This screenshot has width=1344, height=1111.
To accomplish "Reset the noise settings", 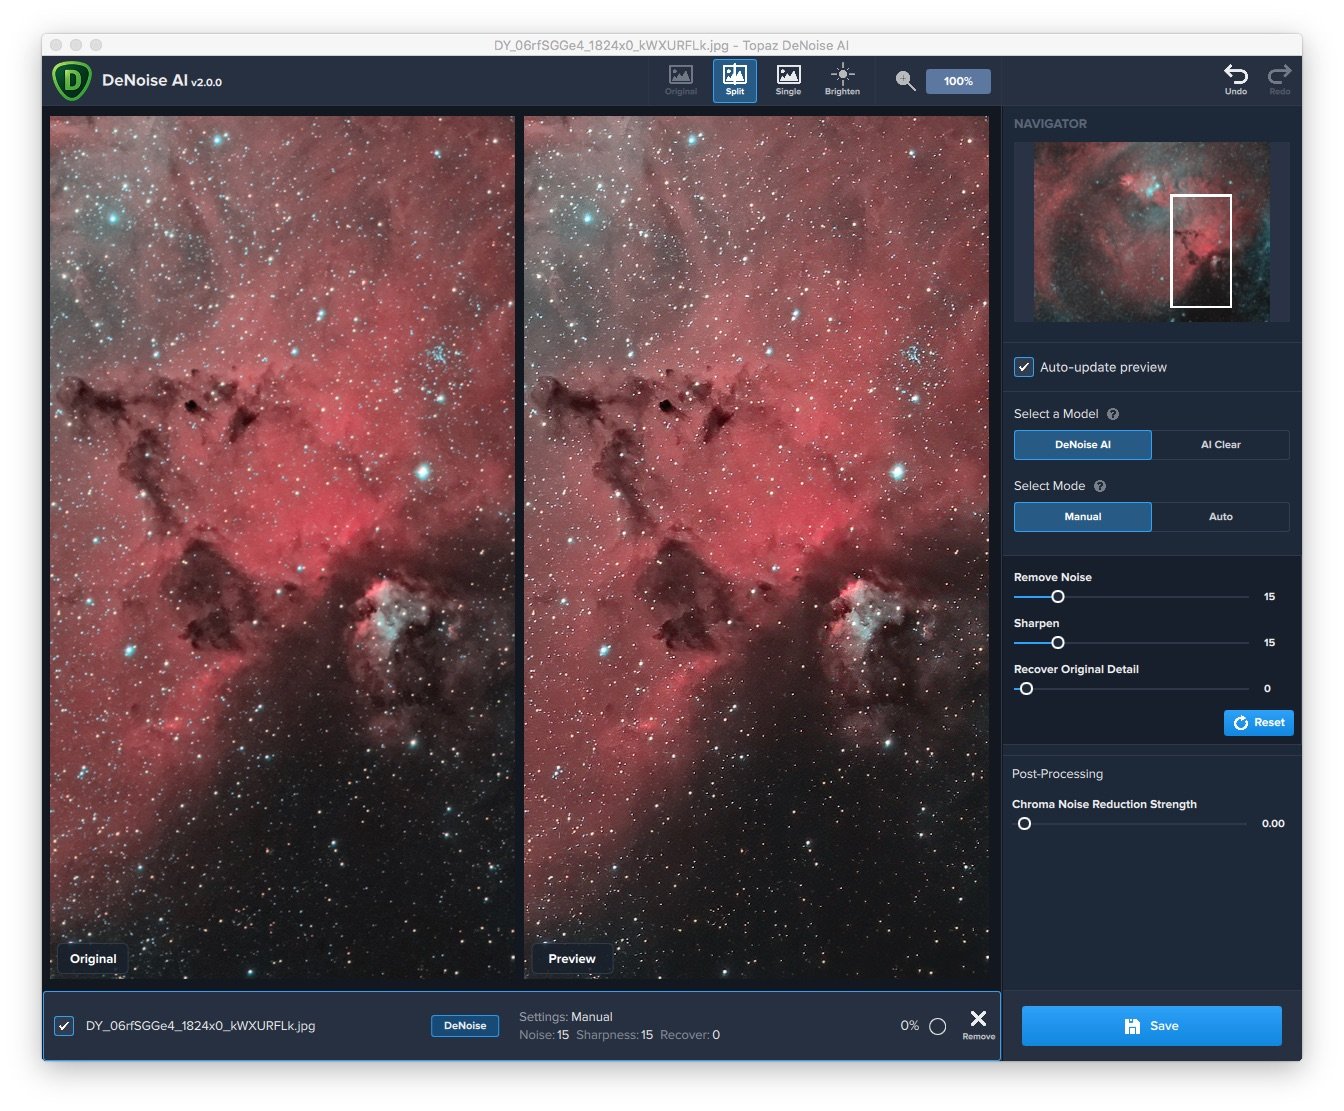I will (x=1259, y=723).
